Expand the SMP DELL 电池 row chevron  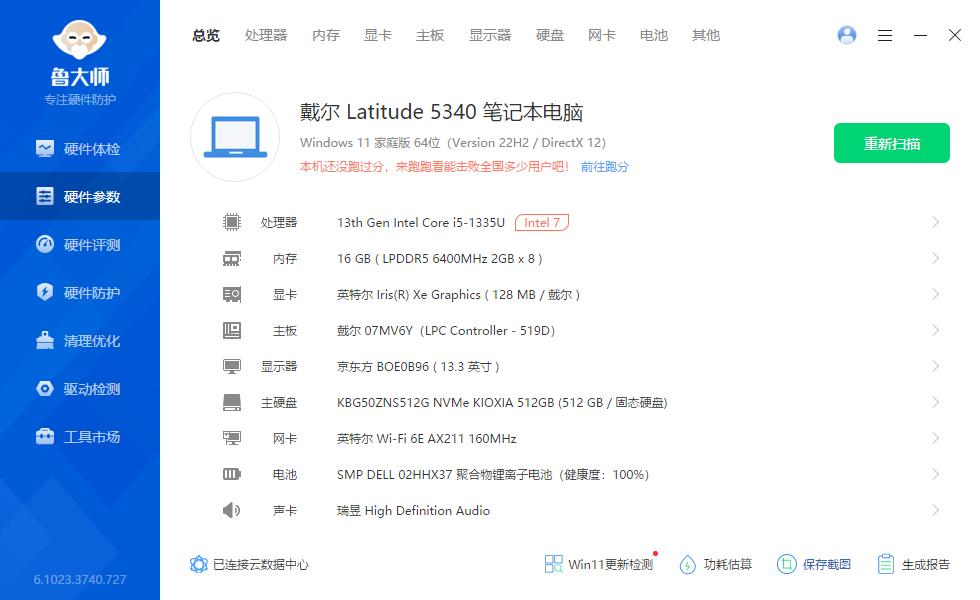(x=936, y=474)
